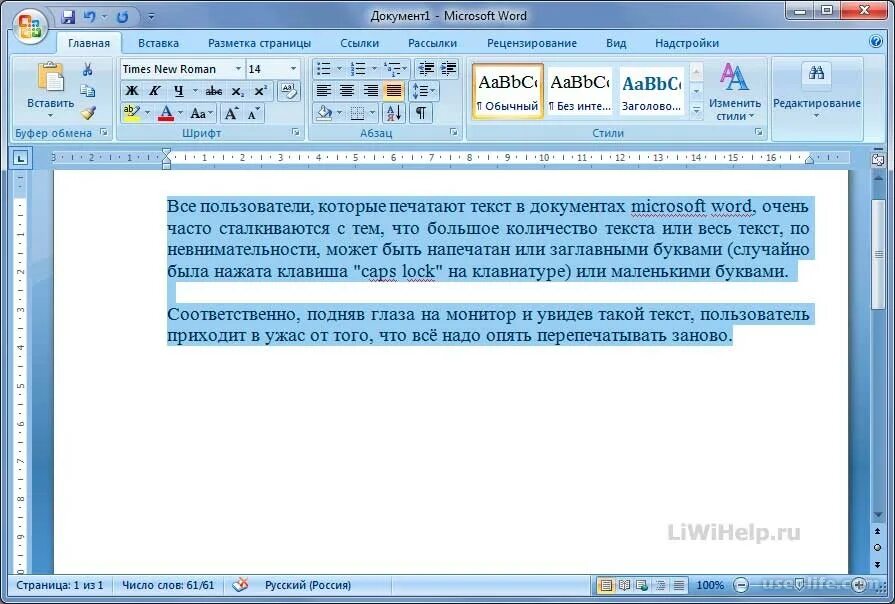Select browse object circle button
Image resolution: width=895 pixels, height=604 pixels.
point(877,547)
